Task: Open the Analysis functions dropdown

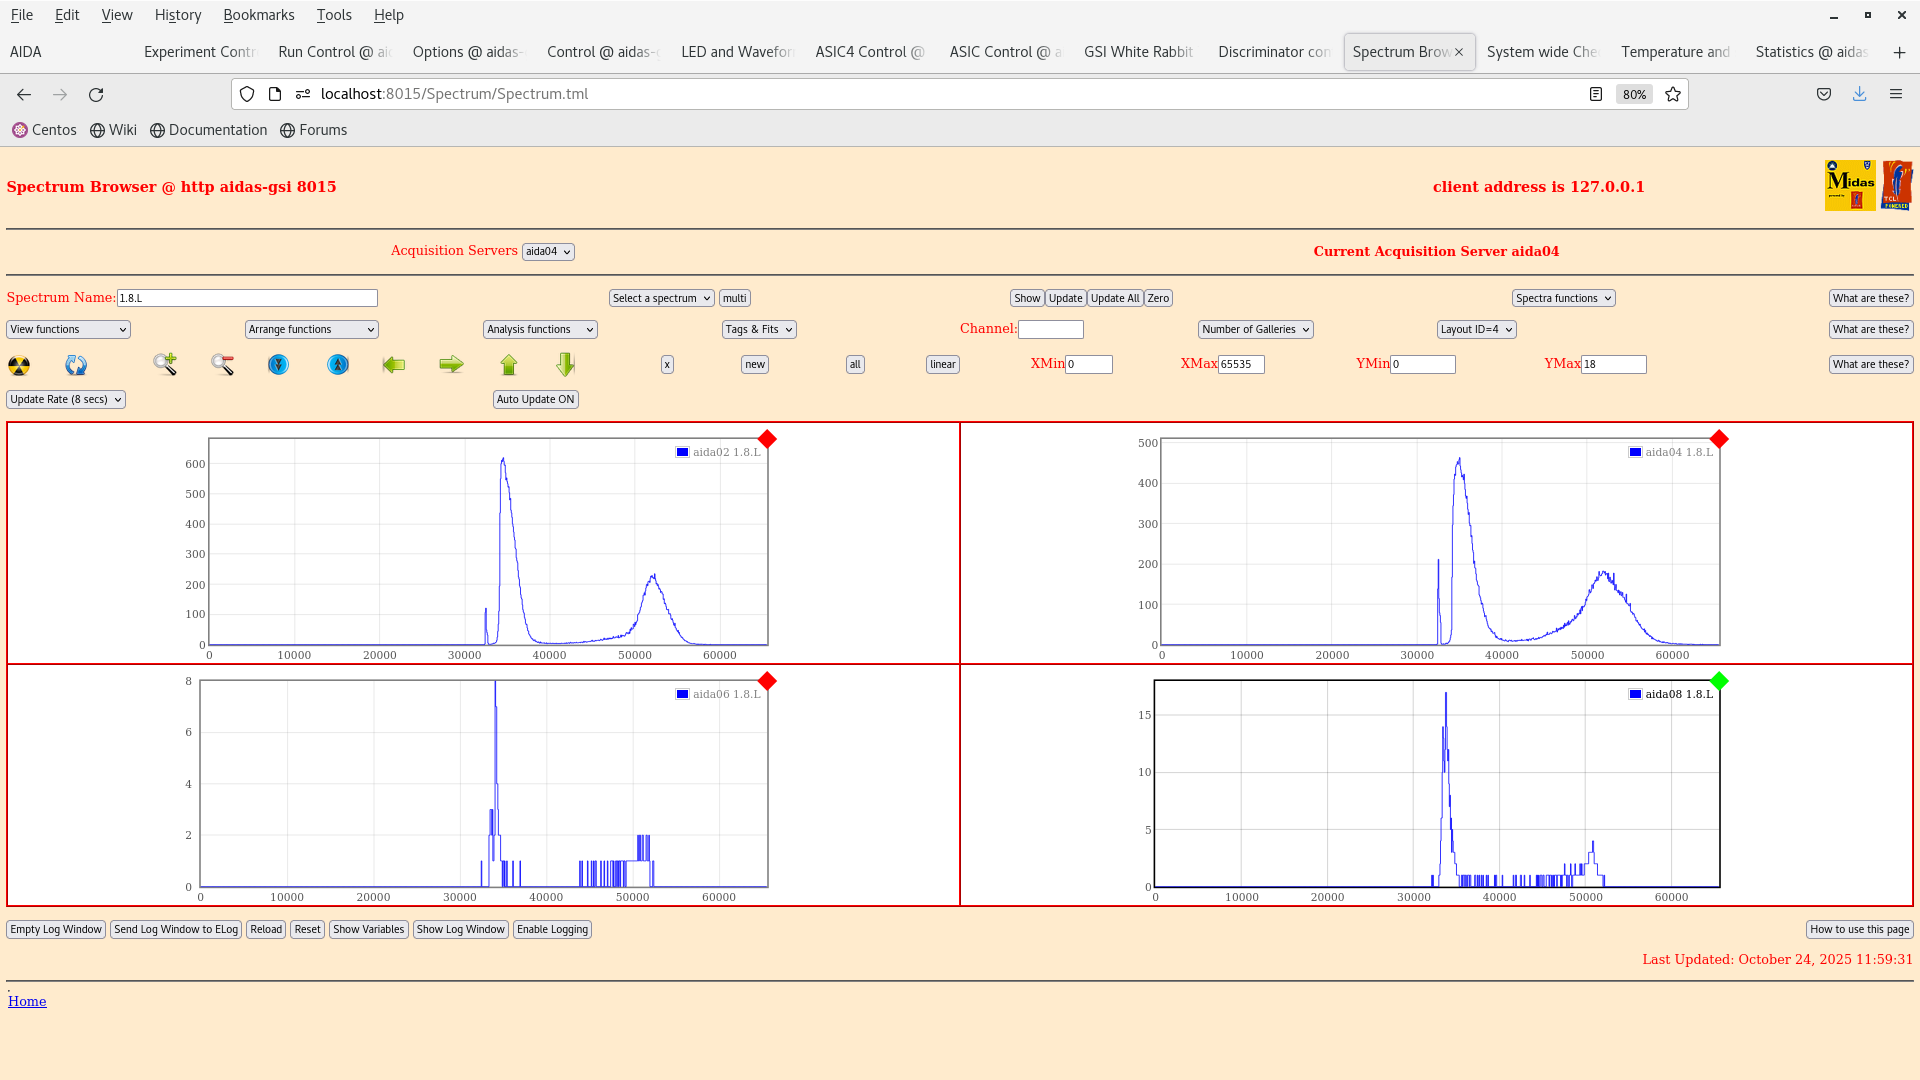Action: pyautogui.click(x=539, y=329)
